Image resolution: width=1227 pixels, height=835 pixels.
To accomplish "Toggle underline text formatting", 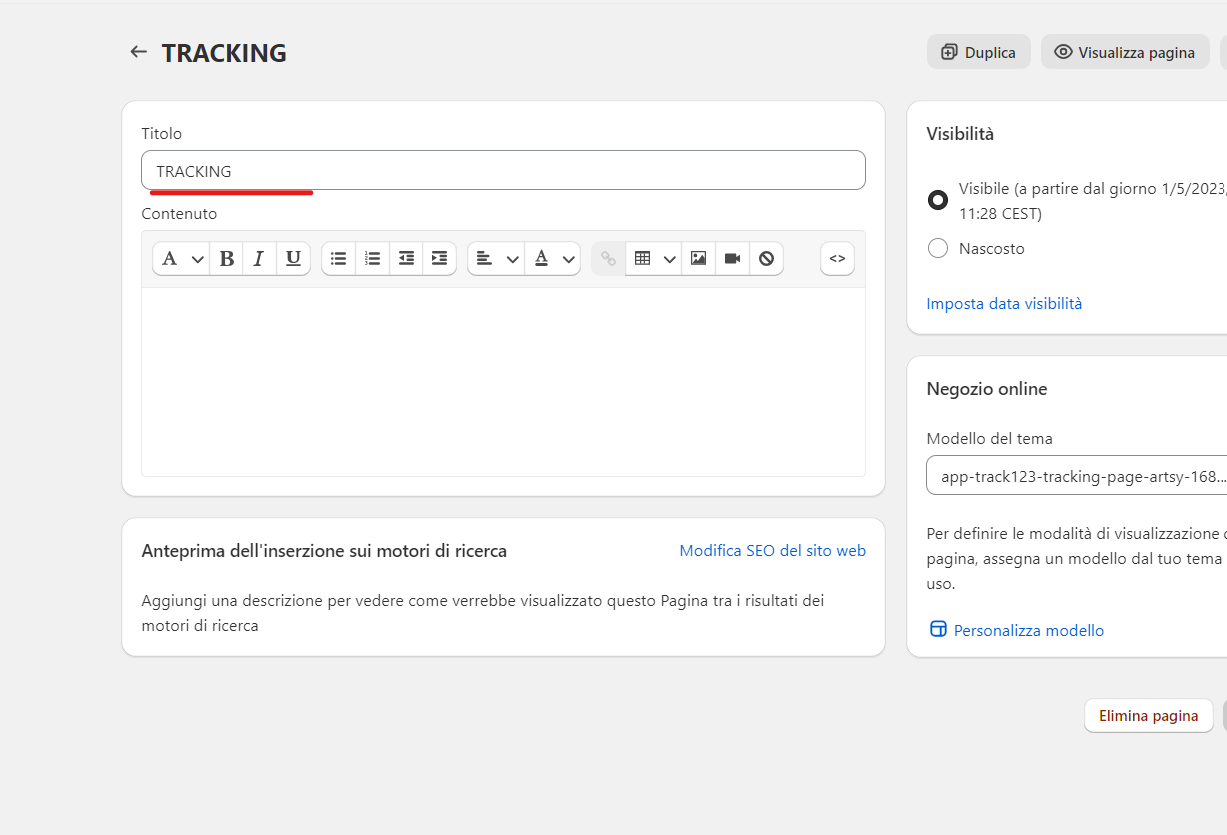I will pos(293,258).
